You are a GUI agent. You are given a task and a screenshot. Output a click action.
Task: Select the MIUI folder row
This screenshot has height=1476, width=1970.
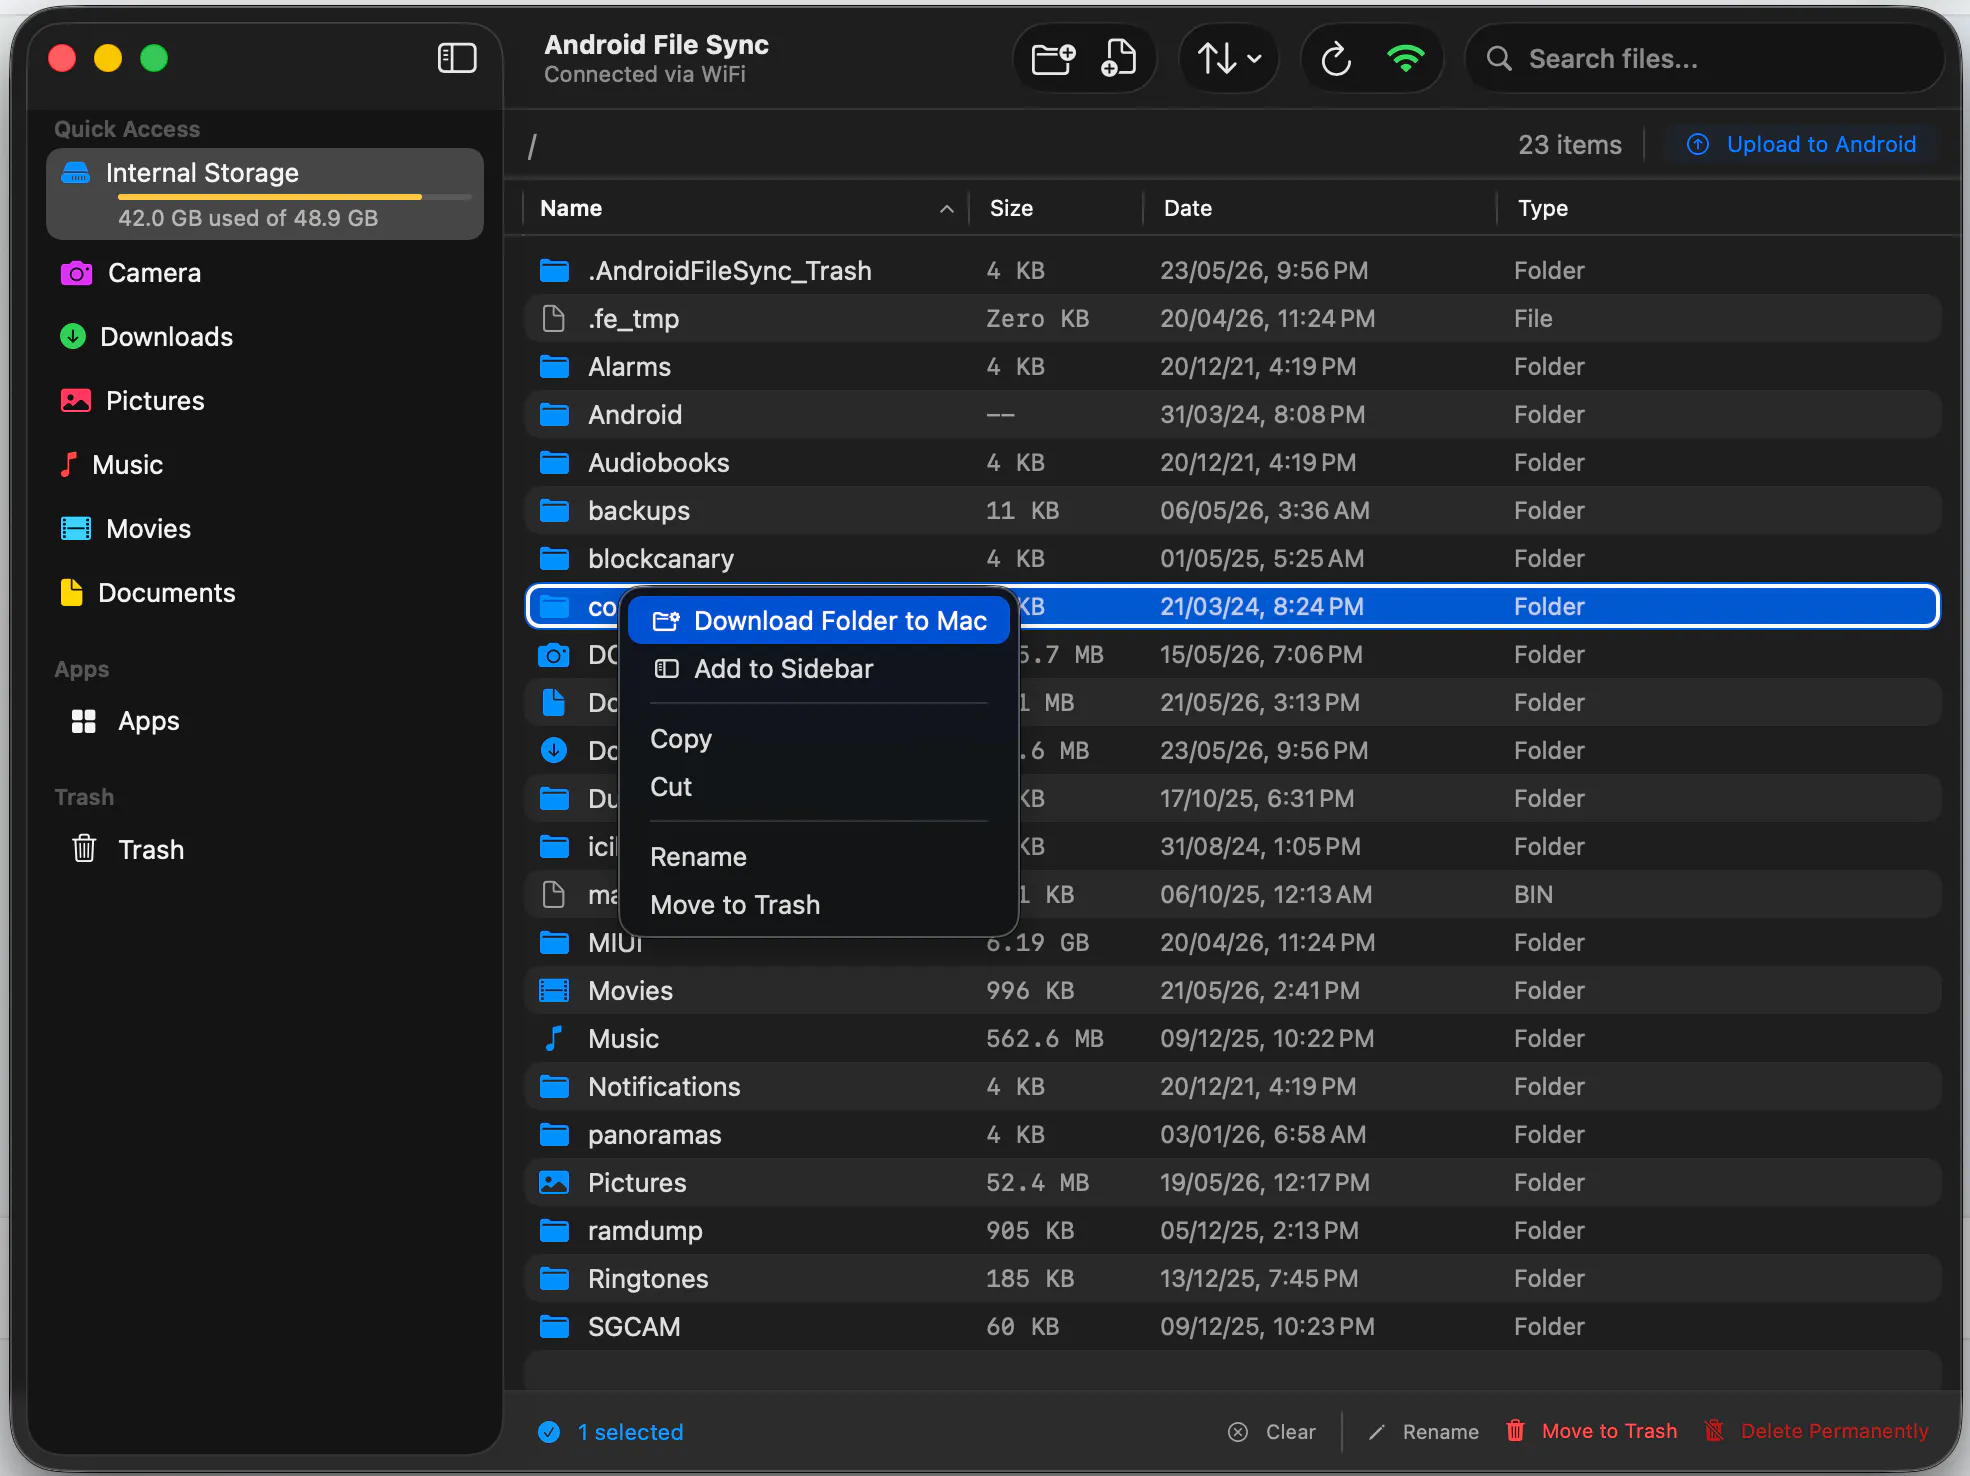click(1232, 943)
